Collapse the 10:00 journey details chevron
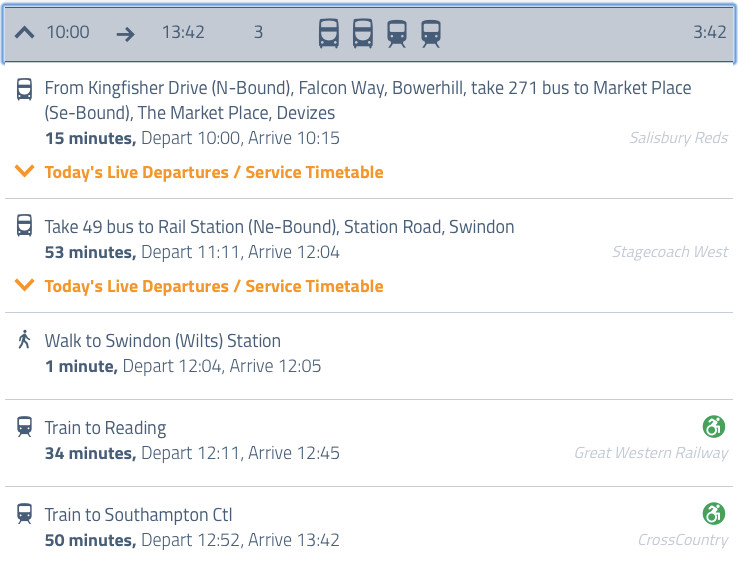This screenshot has height=561, width=750. pos(25,33)
